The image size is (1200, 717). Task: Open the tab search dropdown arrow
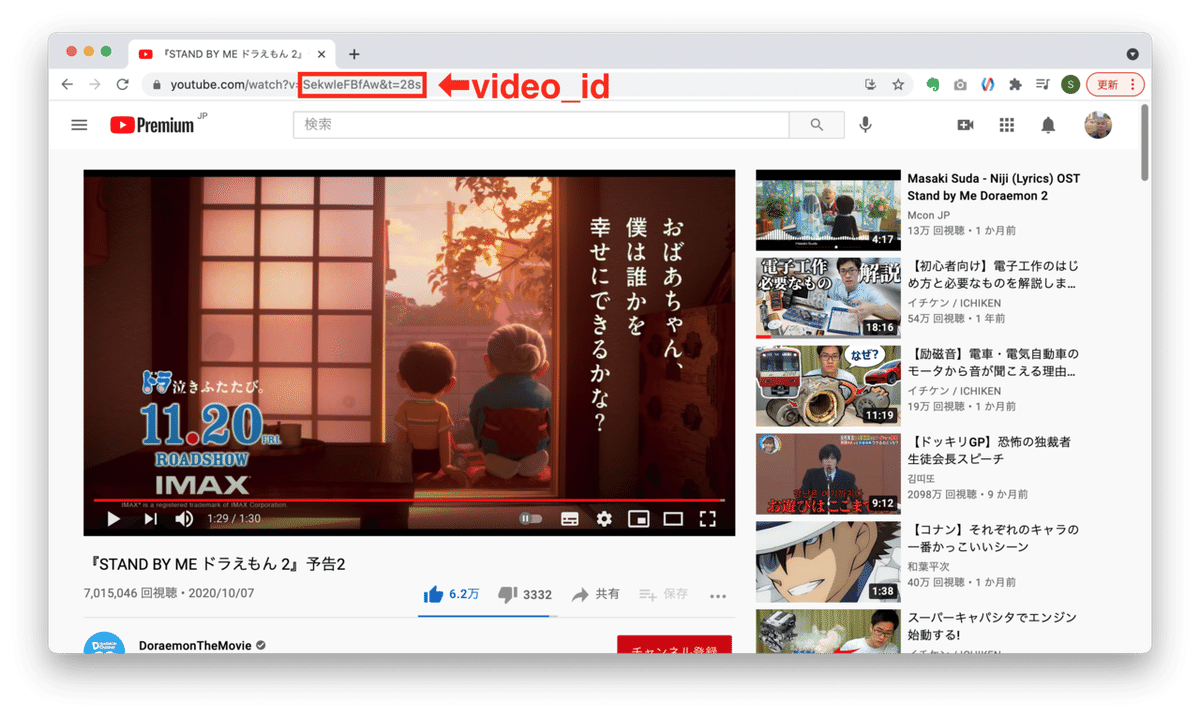[x=1132, y=54]
